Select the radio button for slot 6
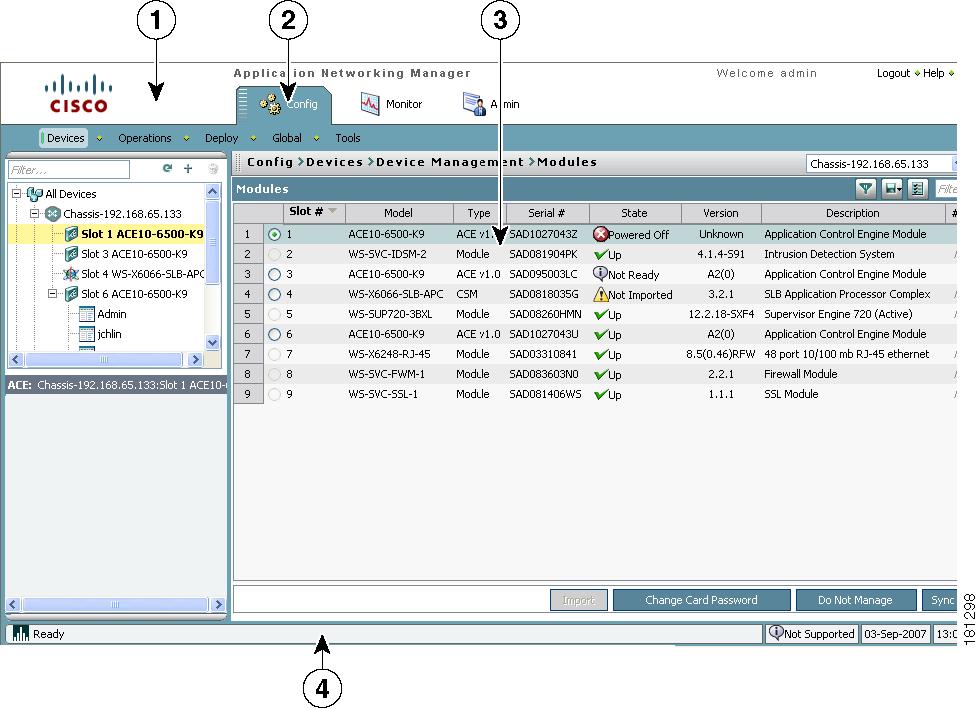The height and width of the screenshot is (709, 979). coord(274,334)
